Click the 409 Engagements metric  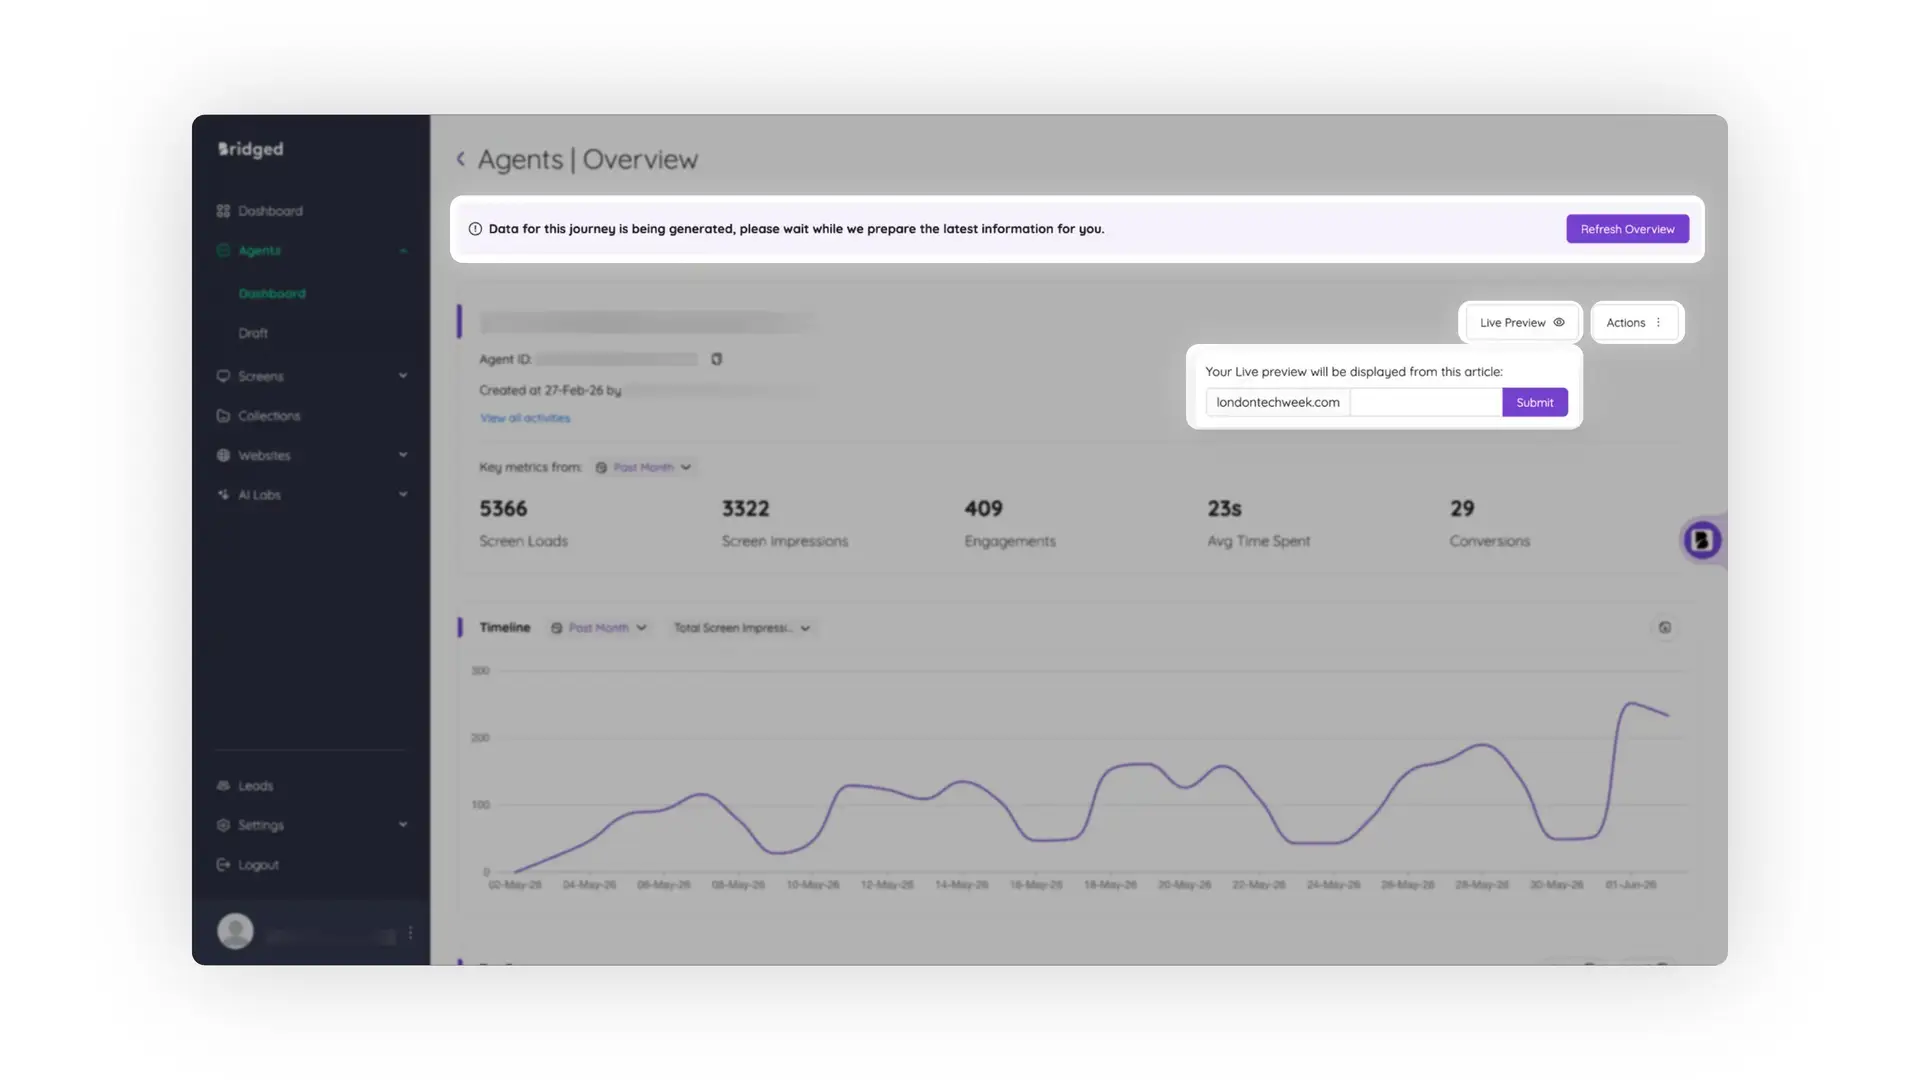point(1010,523)
